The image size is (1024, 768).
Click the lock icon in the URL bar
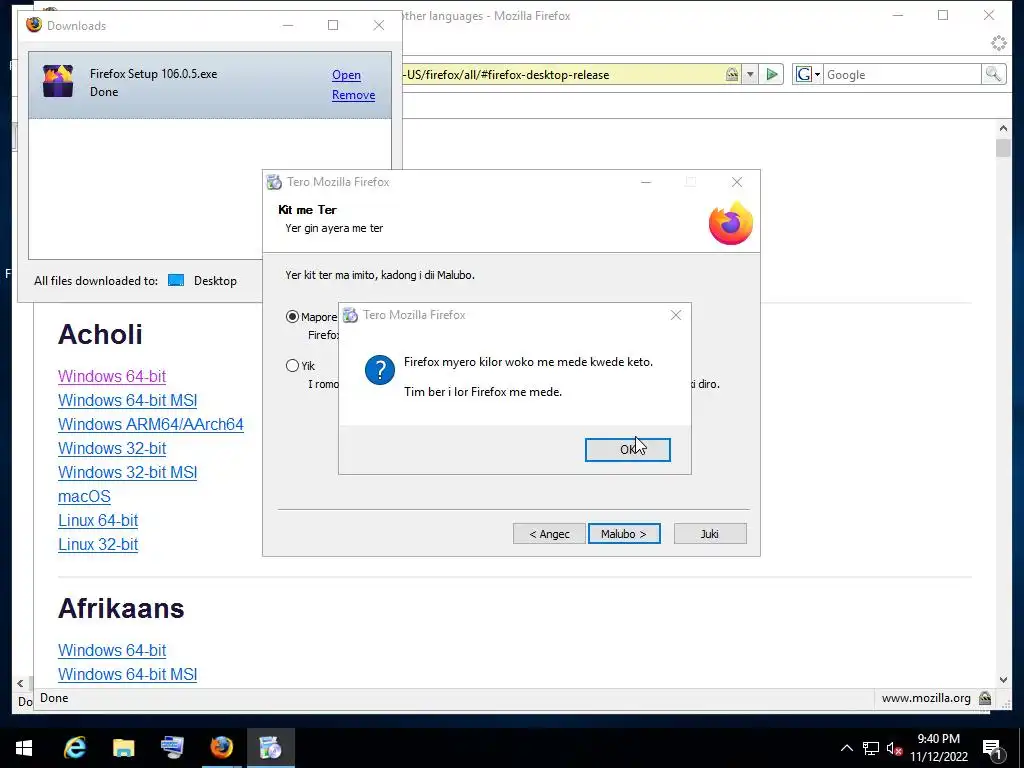pos(732,74)
